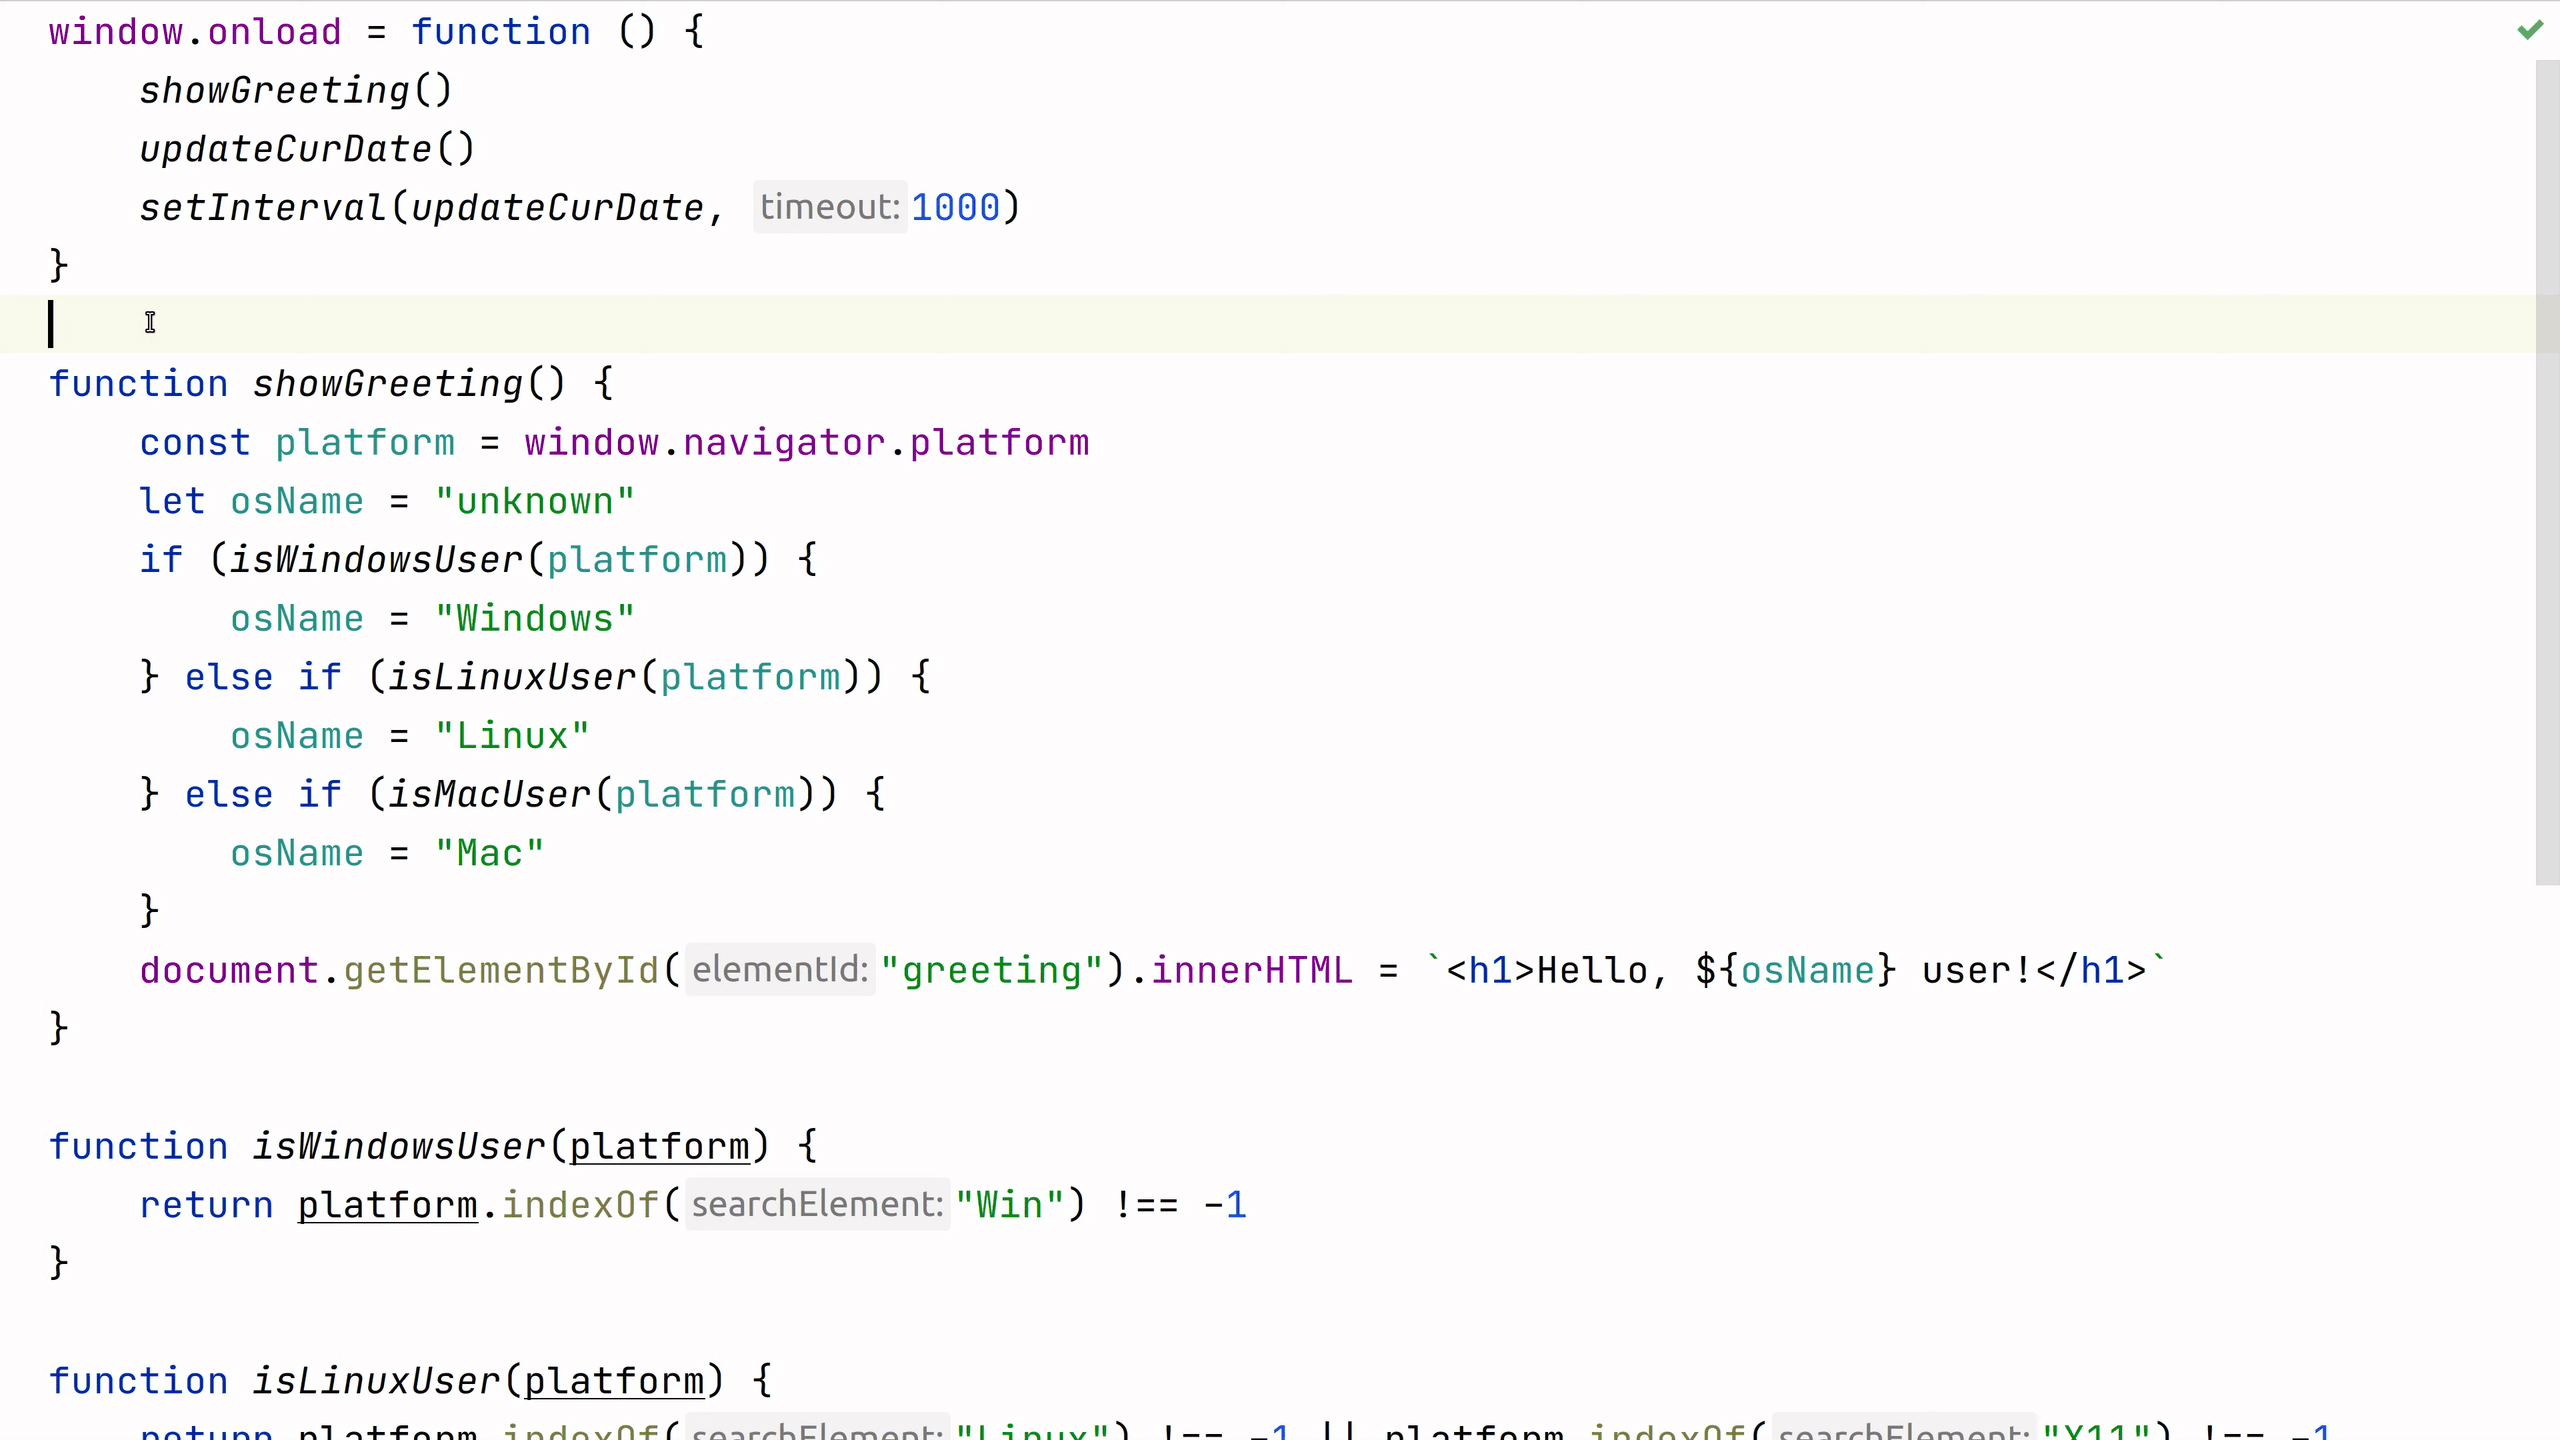Click the 'navigator' property in platform assignment
Viewport: 2560px width, 1440px height.
[x=783, y=442]
